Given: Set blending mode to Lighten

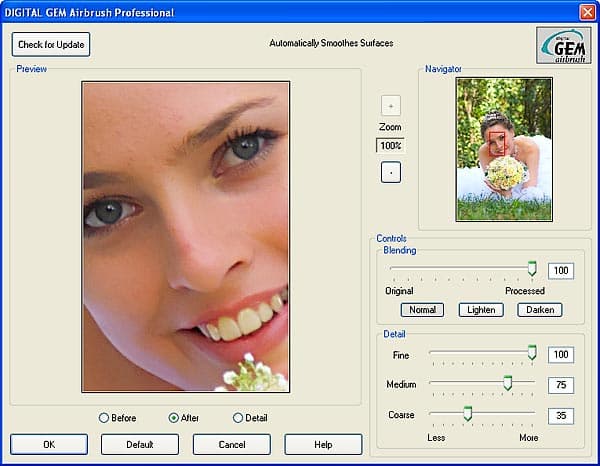Looking at the screenshot, I should [481, 310].
